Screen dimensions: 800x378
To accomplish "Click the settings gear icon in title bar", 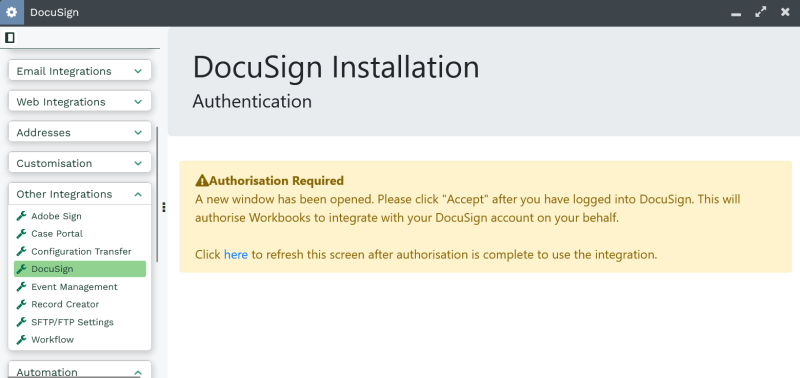I will 11,12.
